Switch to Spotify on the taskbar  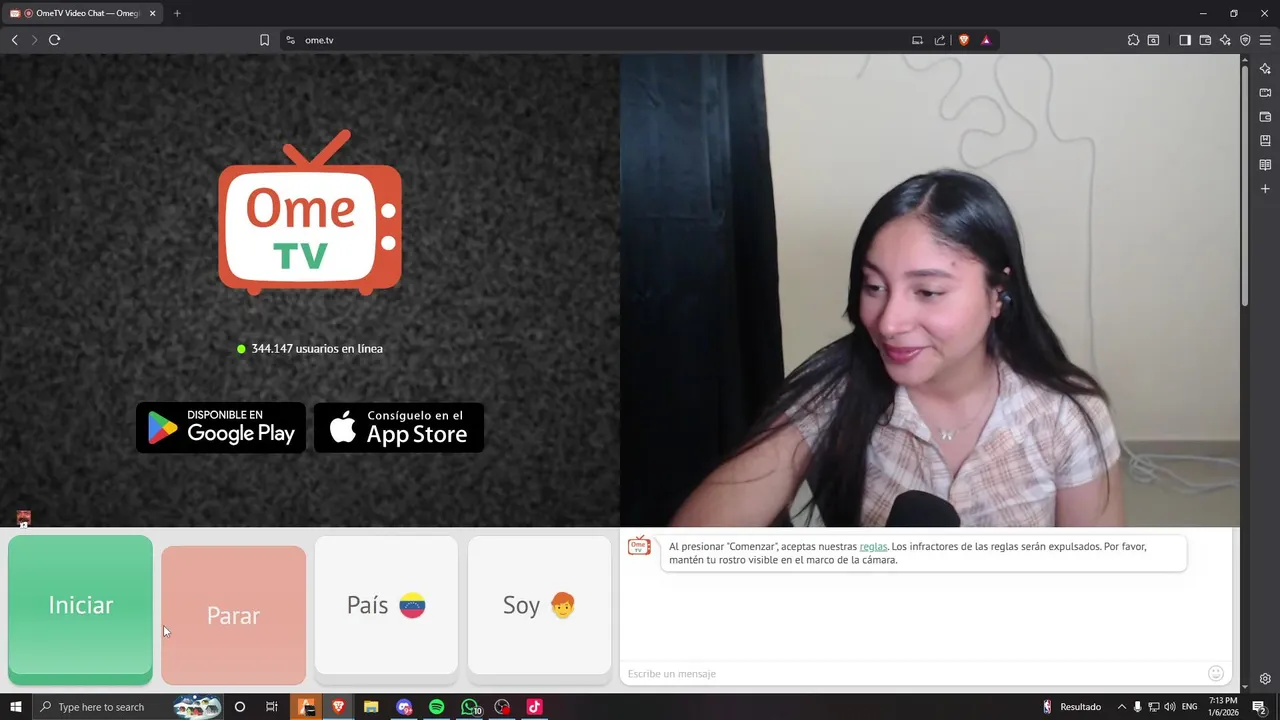pyautogui.click(x=436, y=707)
